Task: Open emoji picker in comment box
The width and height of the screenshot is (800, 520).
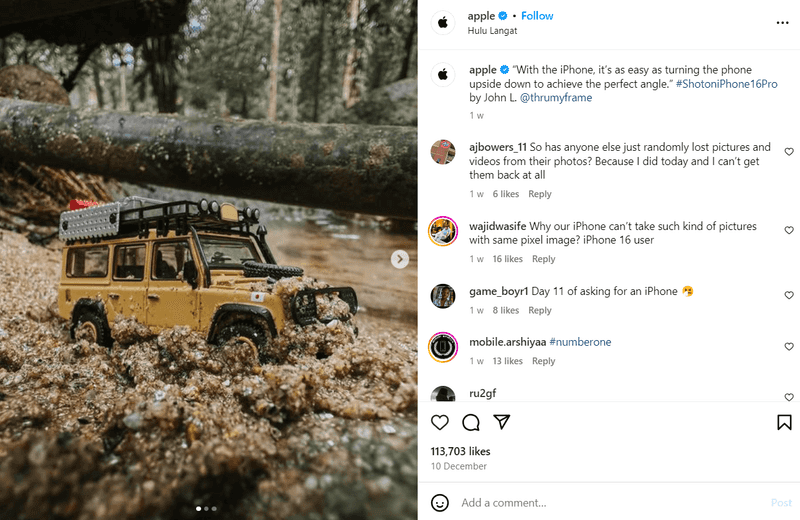Action: [x=439, y=502]
